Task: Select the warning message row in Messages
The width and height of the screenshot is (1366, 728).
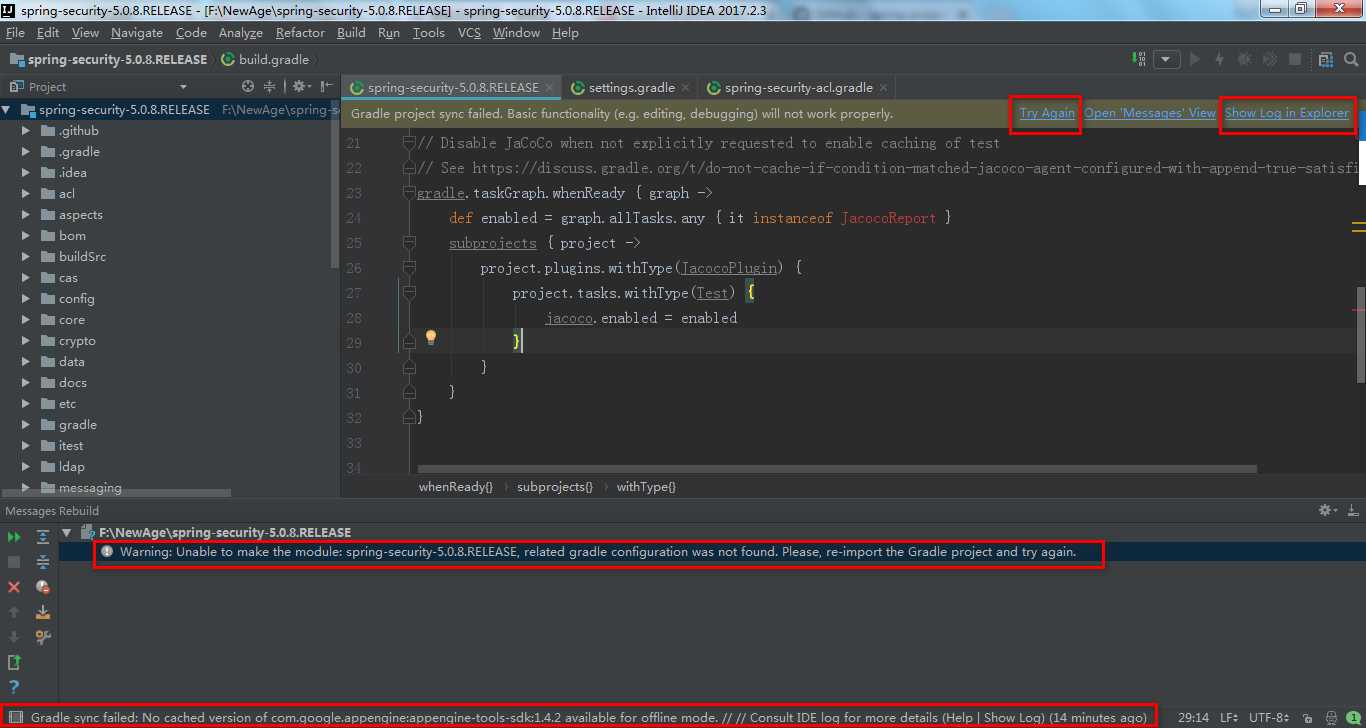Action: (712, 552)
